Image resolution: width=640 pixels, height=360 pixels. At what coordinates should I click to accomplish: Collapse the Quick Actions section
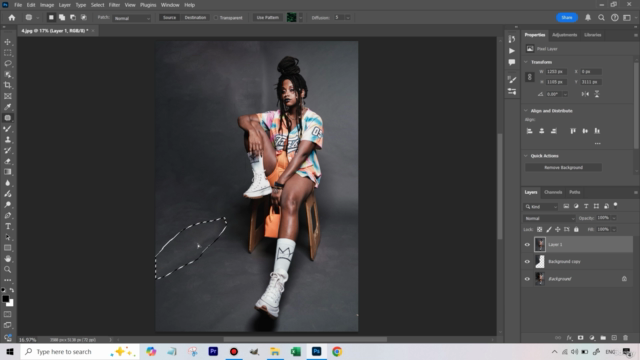tap(526, 156)
